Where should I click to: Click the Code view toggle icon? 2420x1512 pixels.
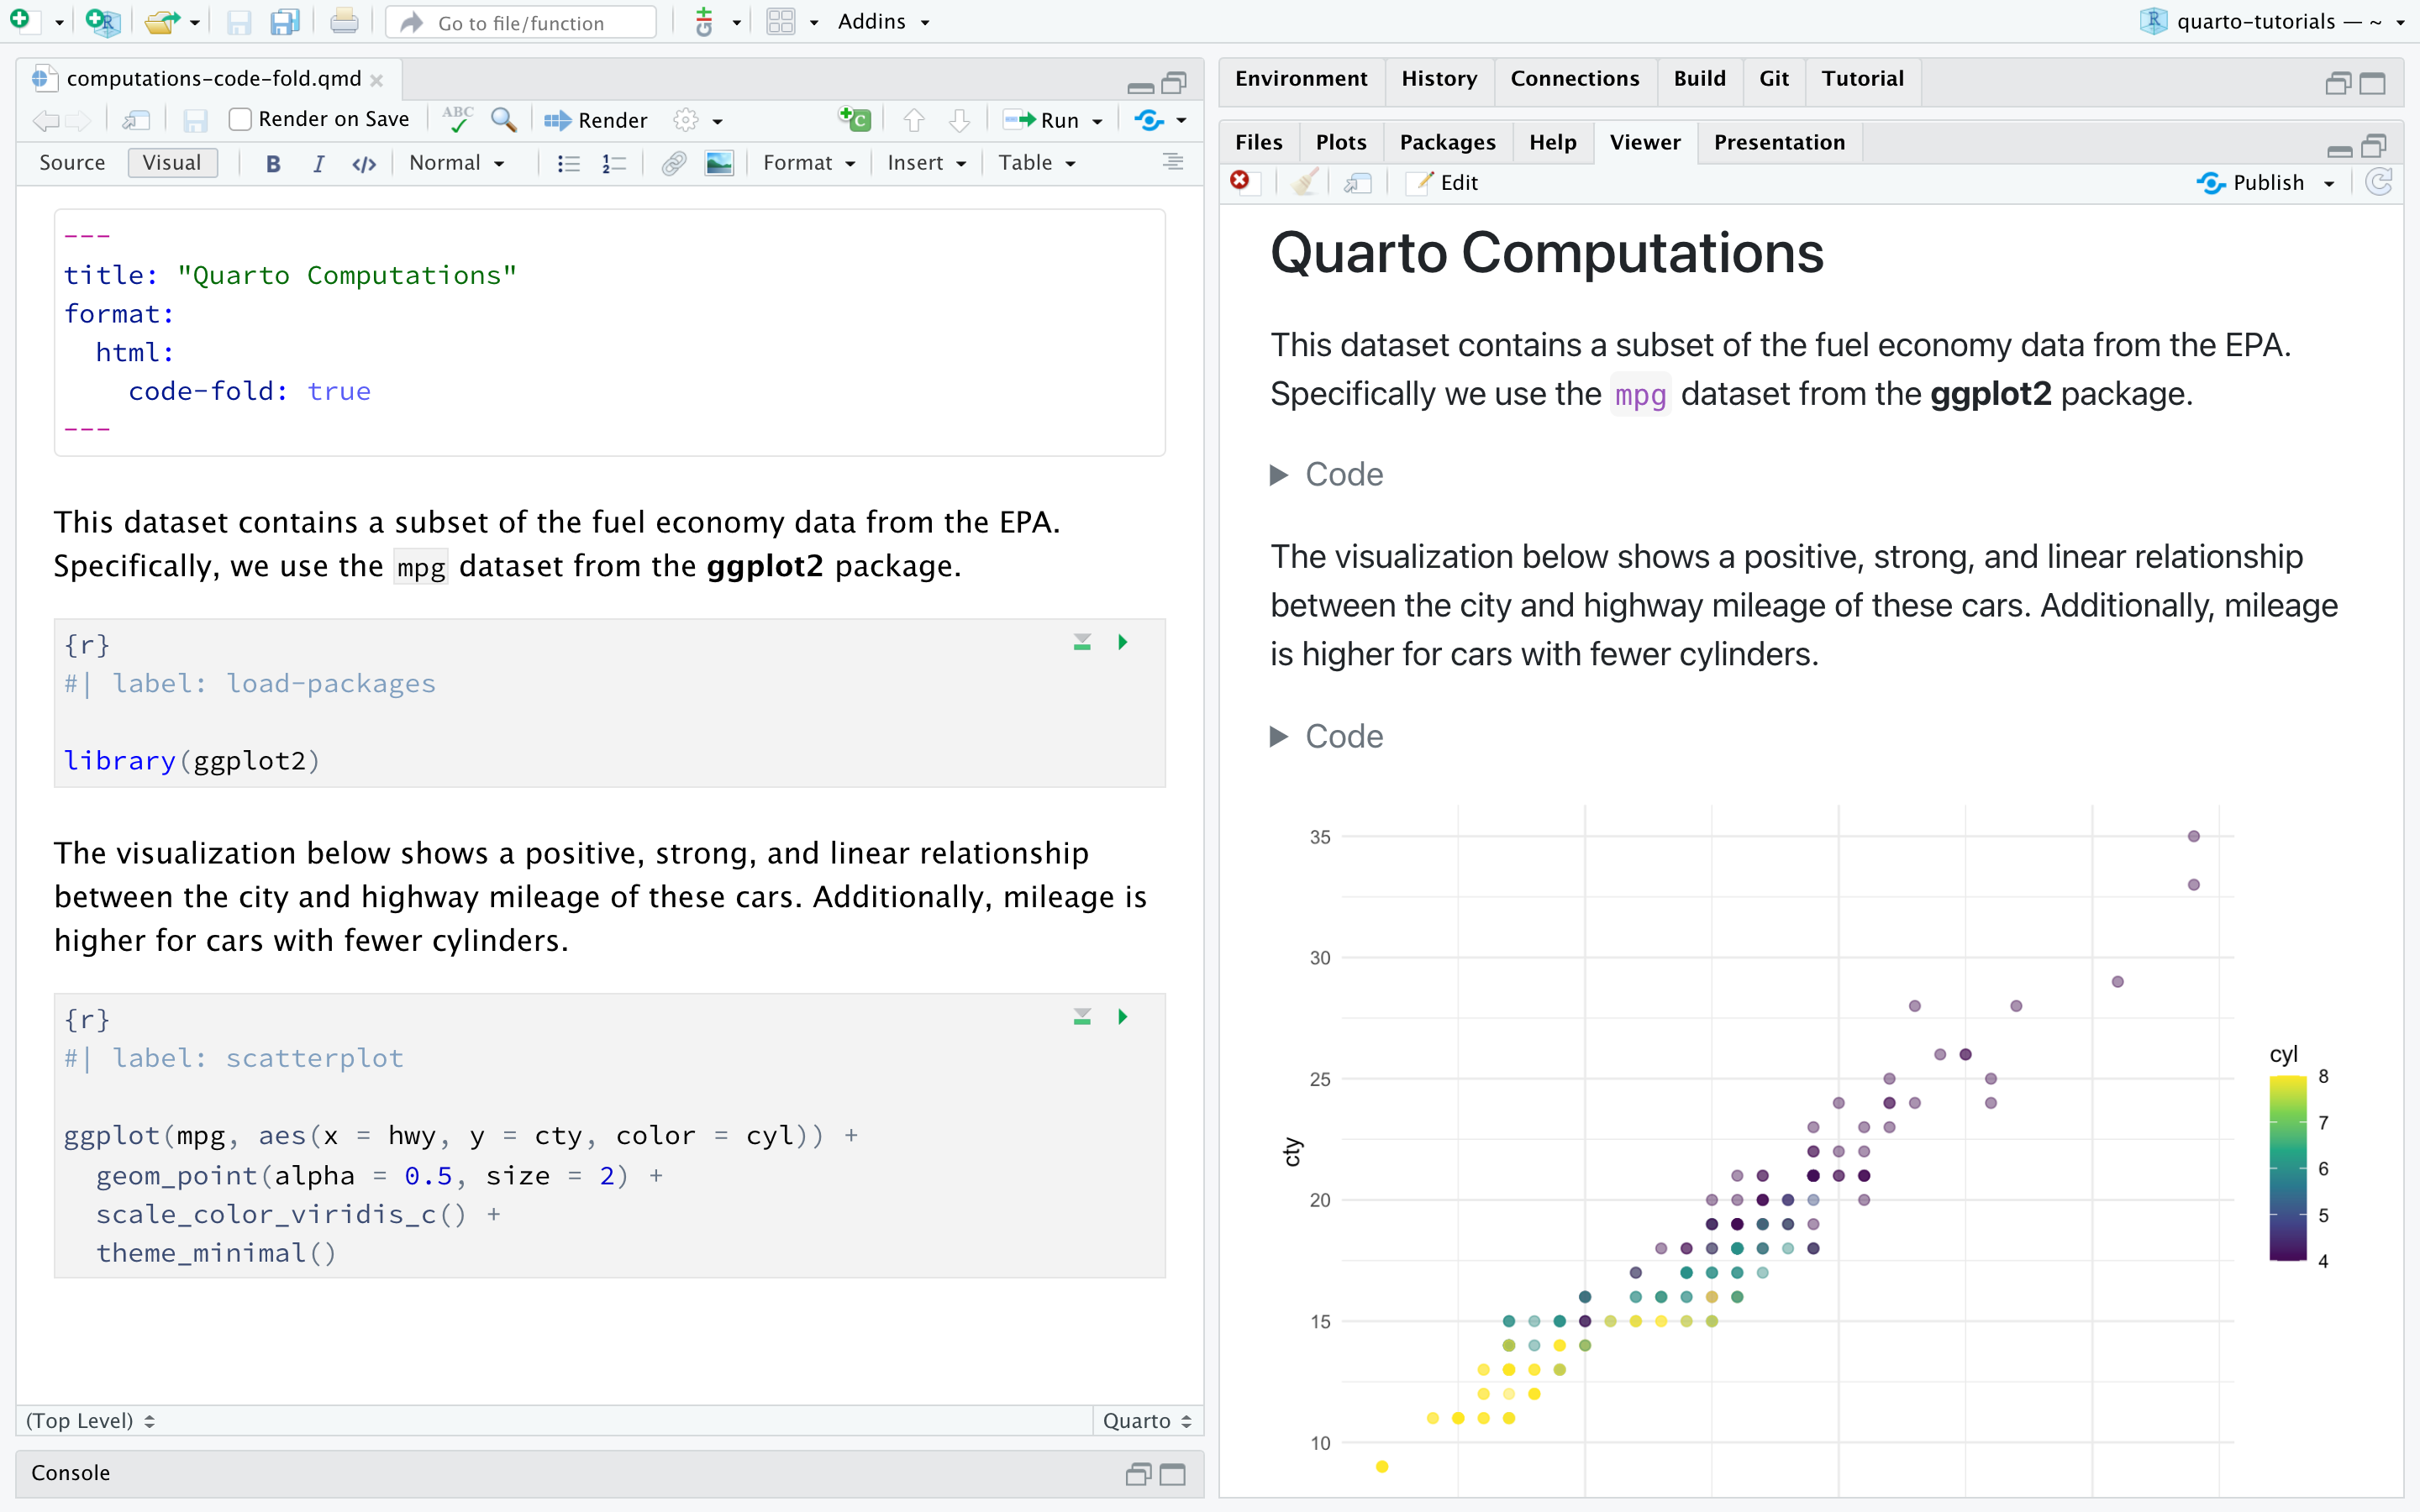click(x=360, y=162)
